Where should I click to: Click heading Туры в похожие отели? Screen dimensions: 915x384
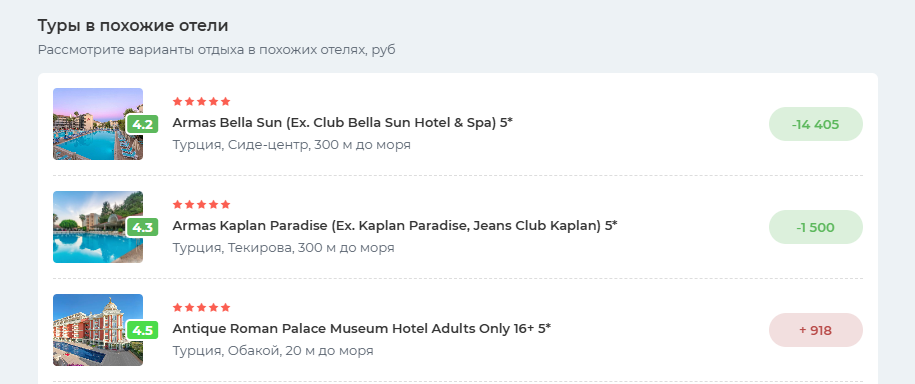pos(133,26)
